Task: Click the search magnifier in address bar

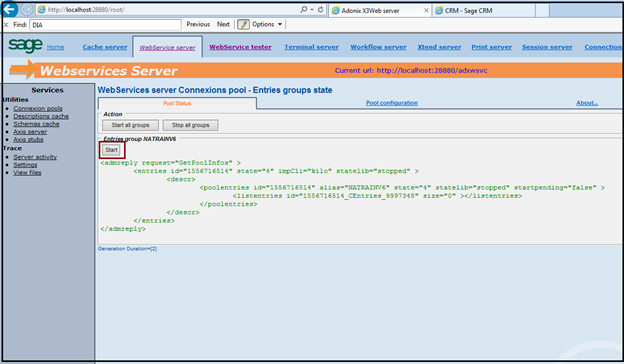Action: point(304,9)
